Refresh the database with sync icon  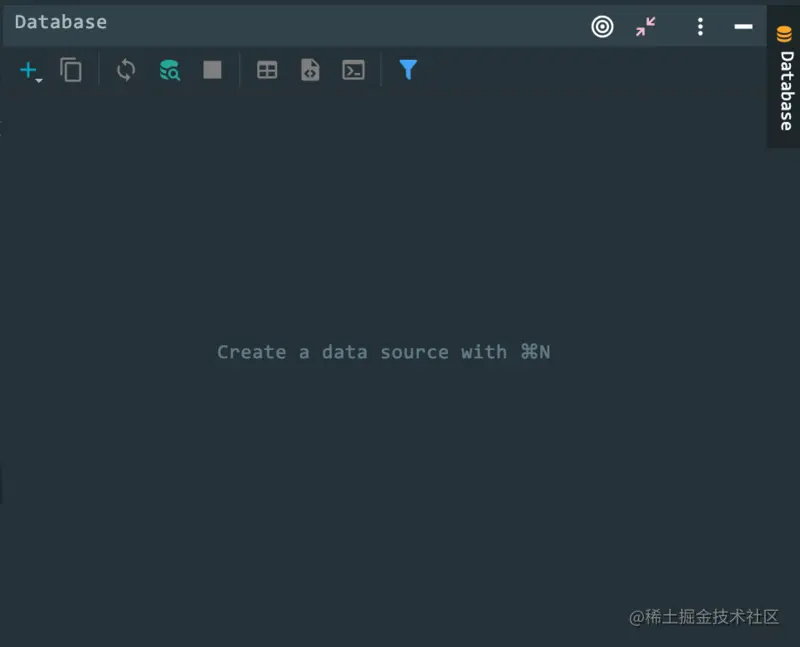pyautogui.click(x=126, y=70)
